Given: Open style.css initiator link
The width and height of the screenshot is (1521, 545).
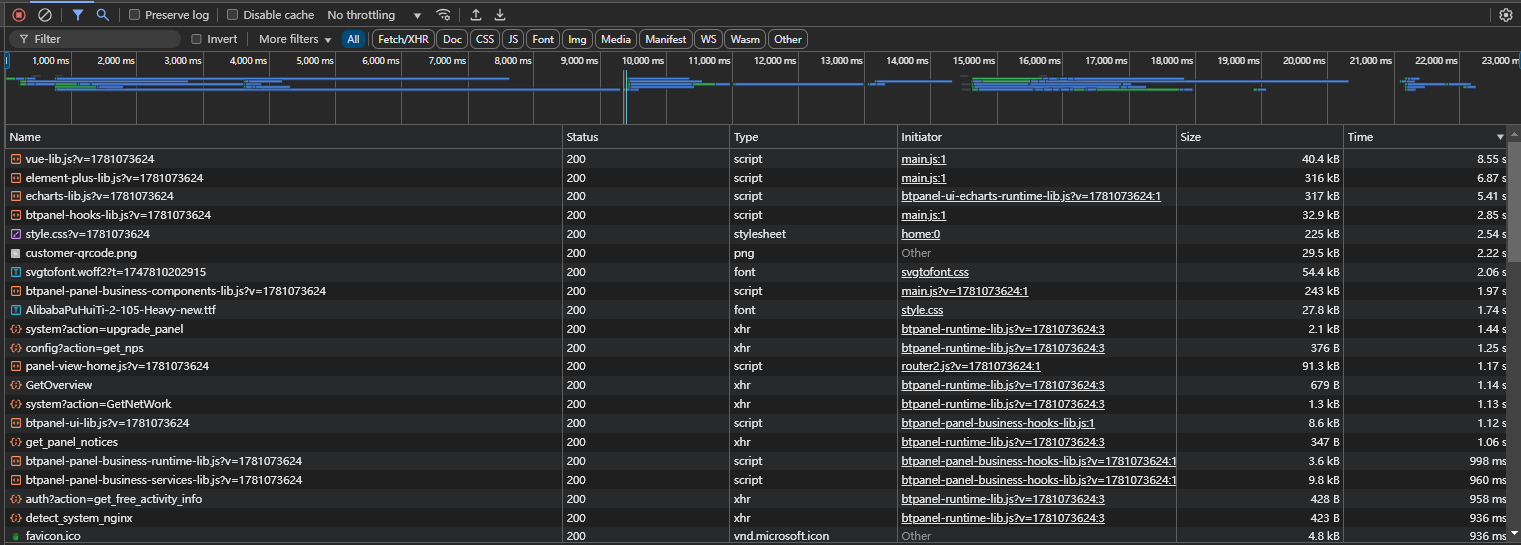Looking at the screenshot, I should coord(922,310).
